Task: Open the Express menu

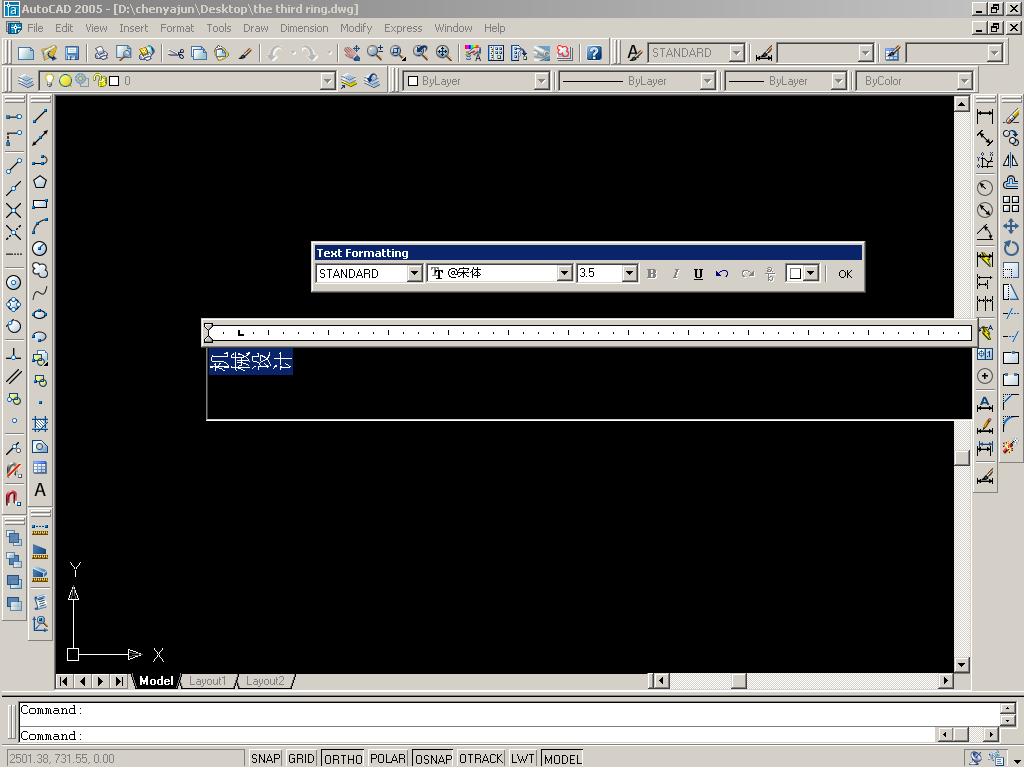Action: click(403, 28)
